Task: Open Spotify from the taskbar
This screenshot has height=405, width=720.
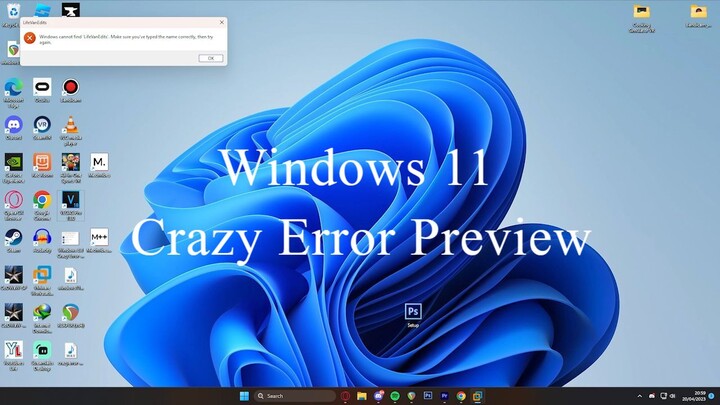Action: click(395, 396)
